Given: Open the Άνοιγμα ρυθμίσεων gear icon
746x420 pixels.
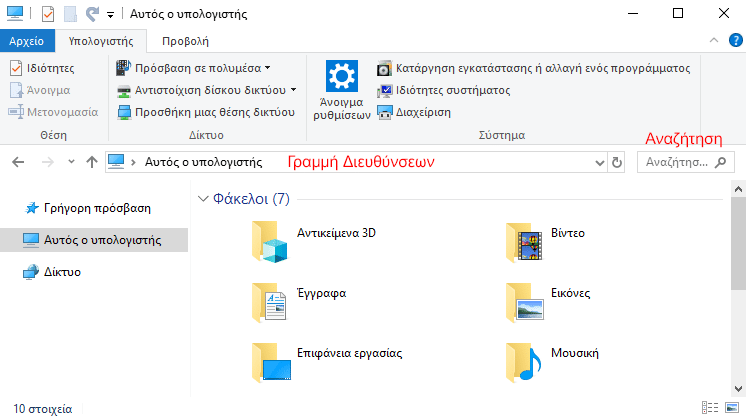Looking at the screenshot, I should pos(342,76).
